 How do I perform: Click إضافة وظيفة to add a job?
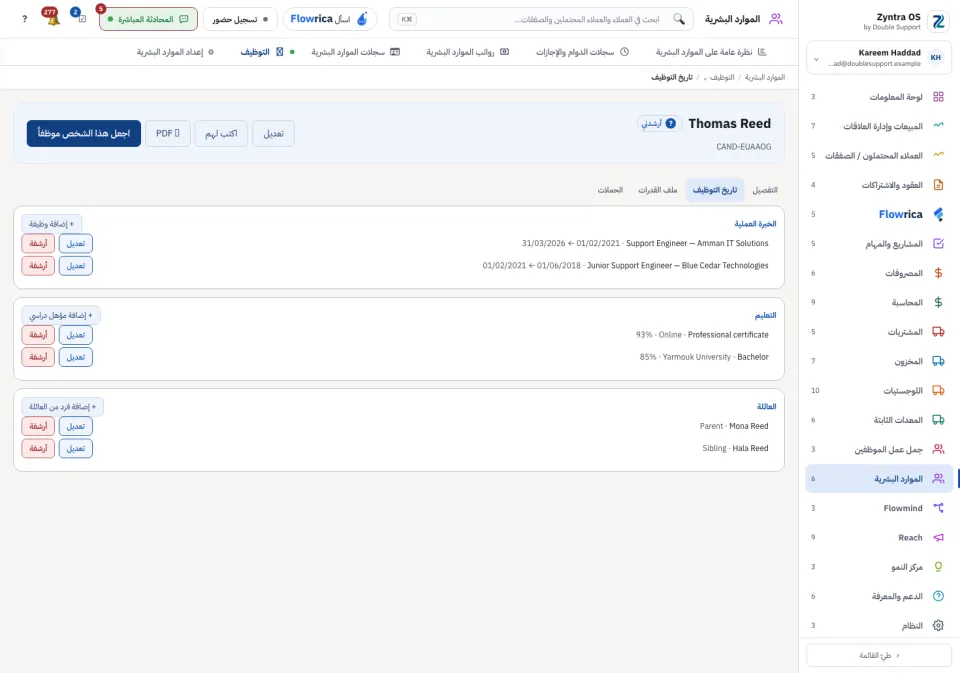click(51, 224)
